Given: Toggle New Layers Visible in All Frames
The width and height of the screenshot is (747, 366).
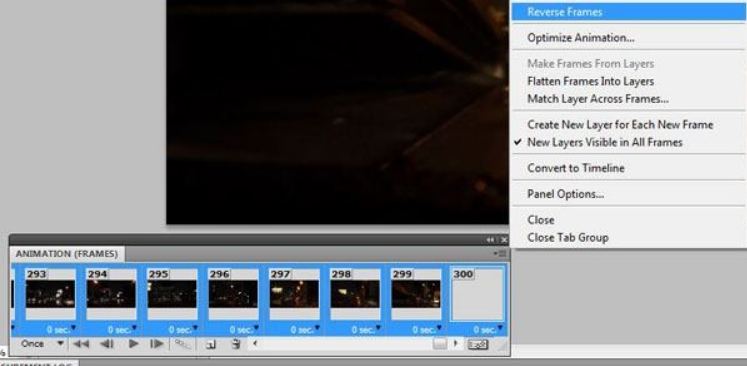Looking at the screenshot, I should pos(629,142).
